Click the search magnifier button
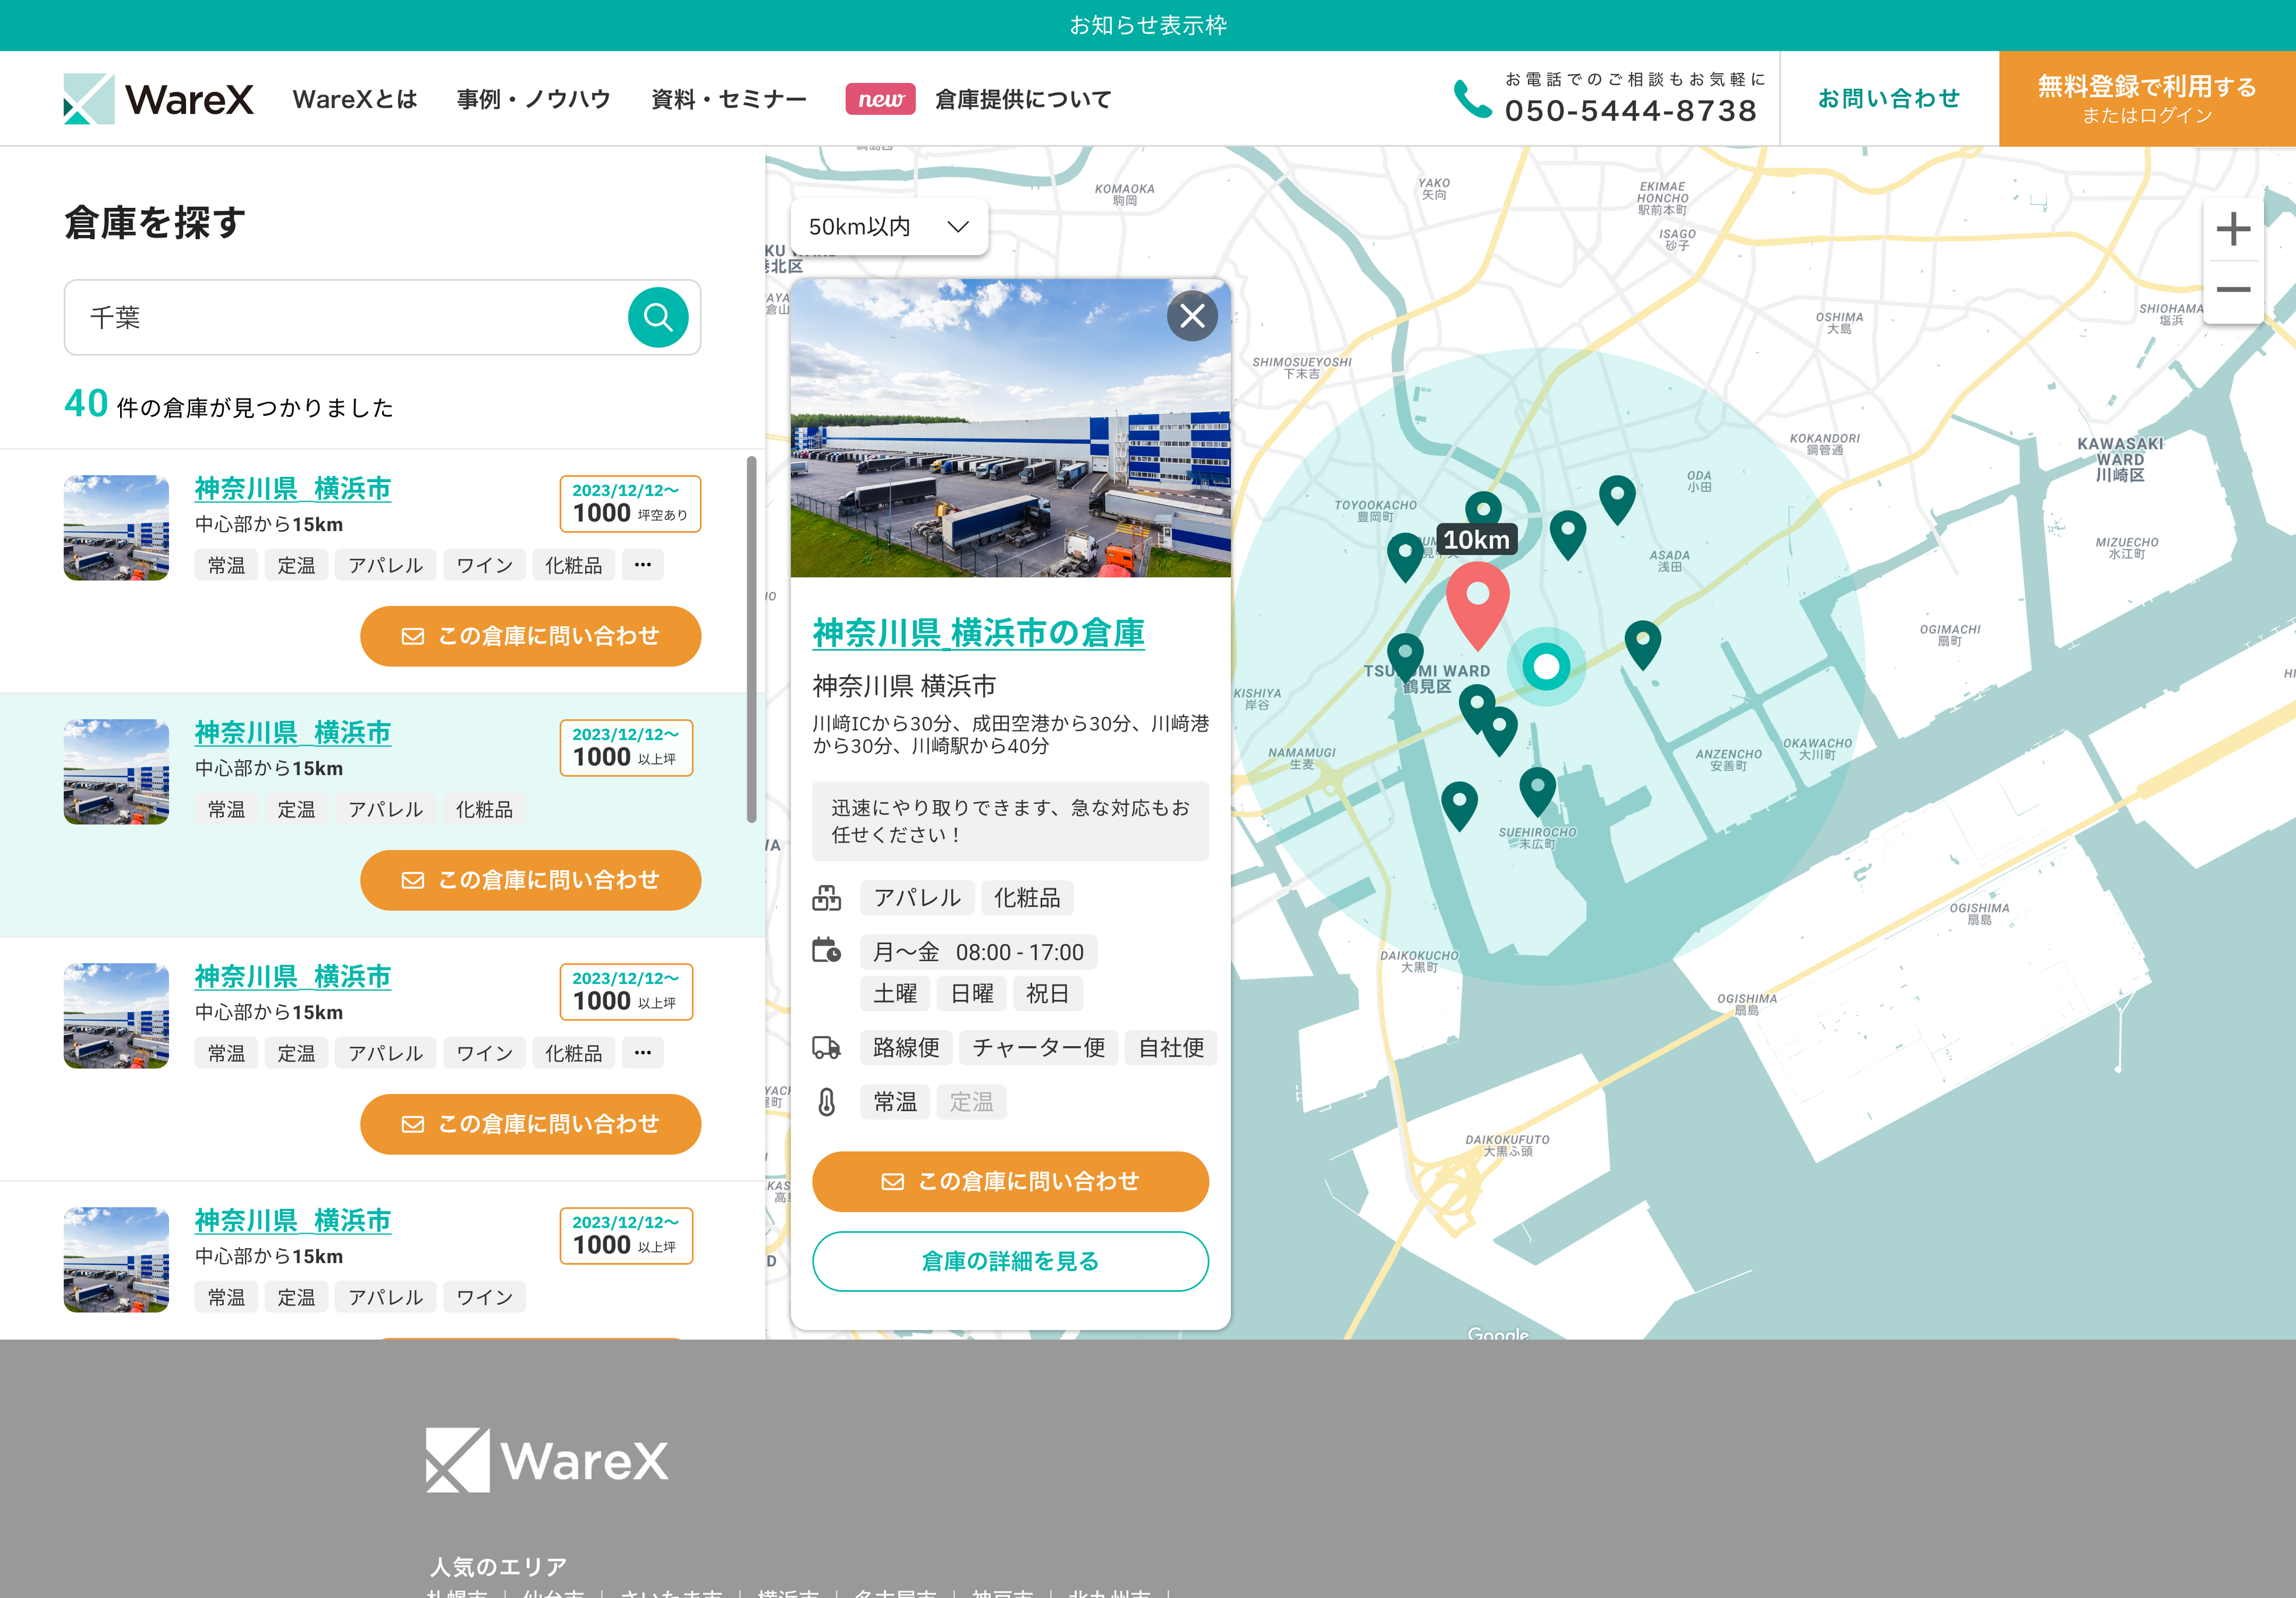 coord(657,317)
